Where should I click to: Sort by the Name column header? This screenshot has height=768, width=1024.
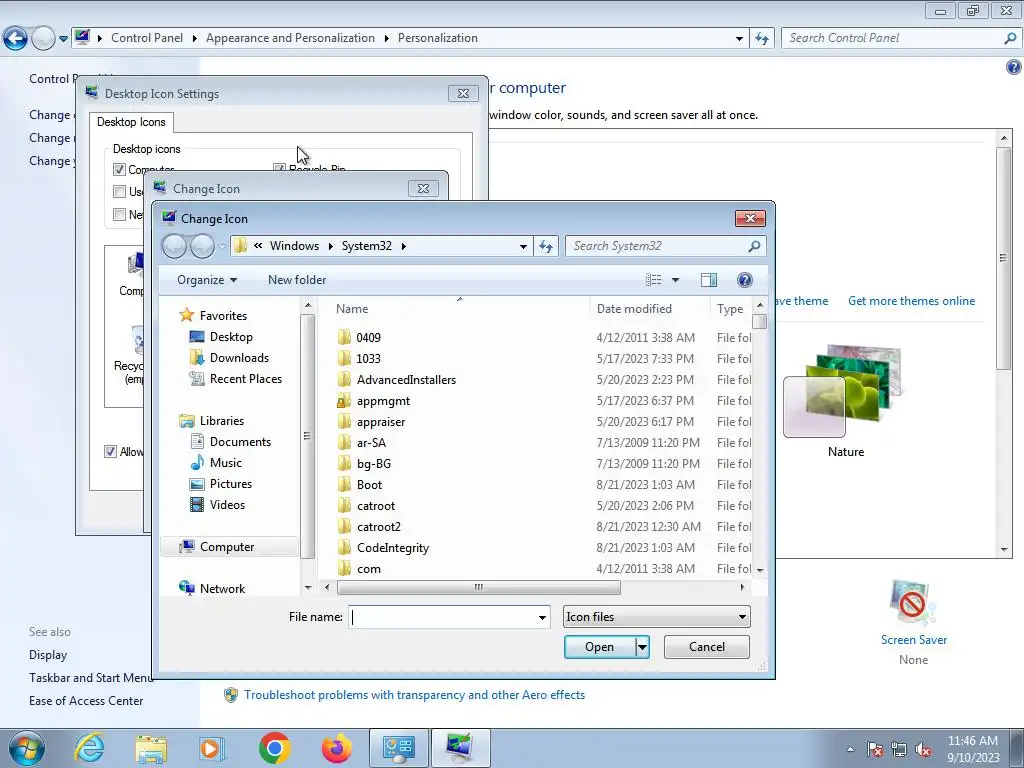click(352, 309)
